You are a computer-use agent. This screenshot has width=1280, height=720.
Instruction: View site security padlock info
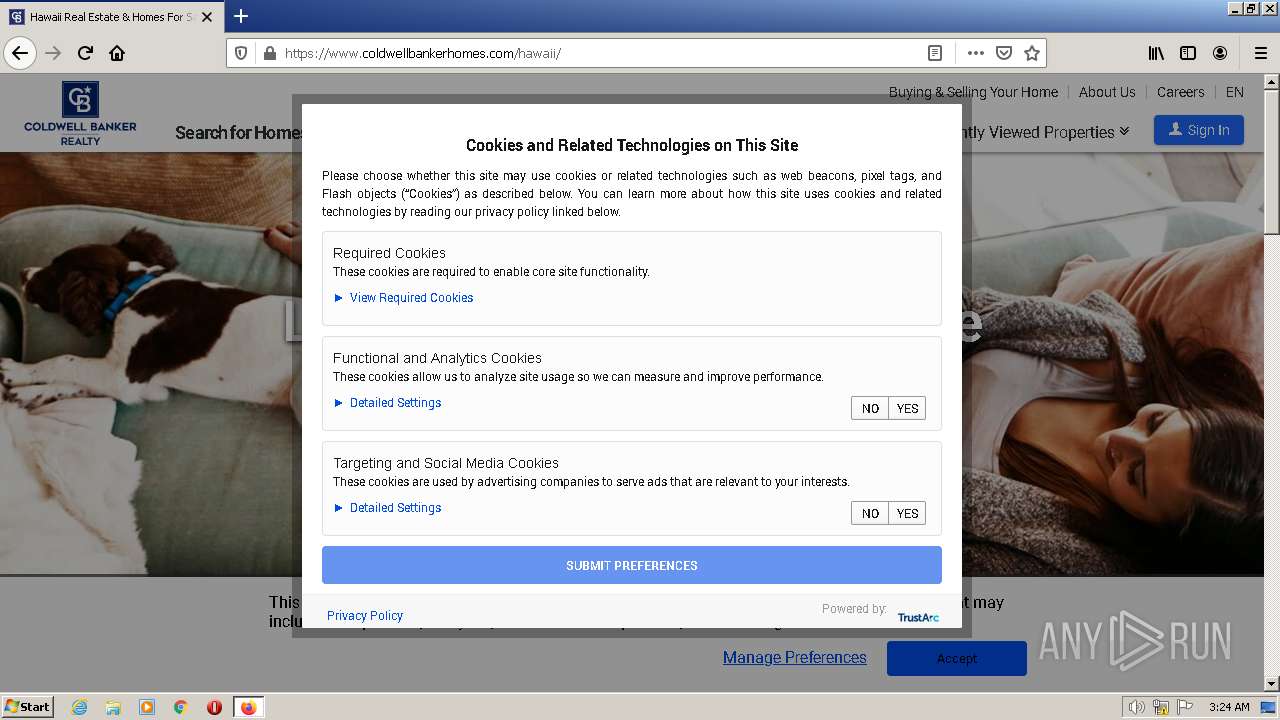269,53
